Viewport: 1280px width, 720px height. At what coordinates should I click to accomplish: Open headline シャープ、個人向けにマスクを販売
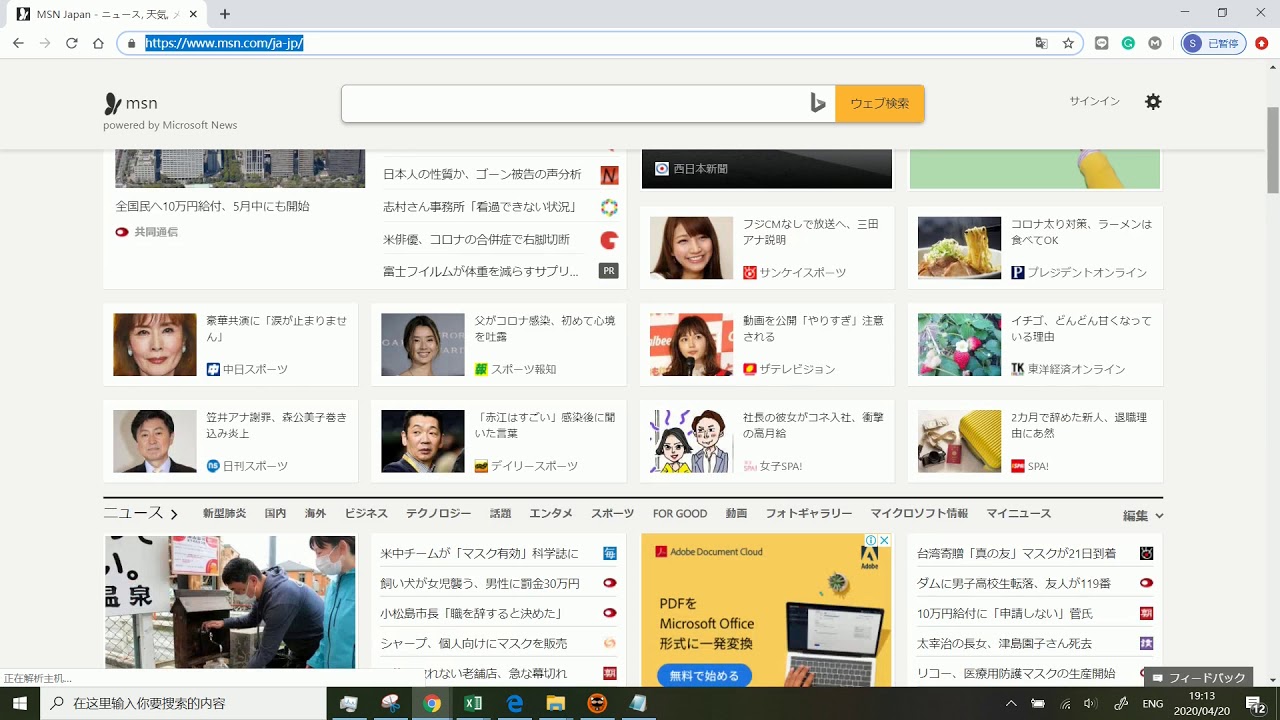(474, 643)
